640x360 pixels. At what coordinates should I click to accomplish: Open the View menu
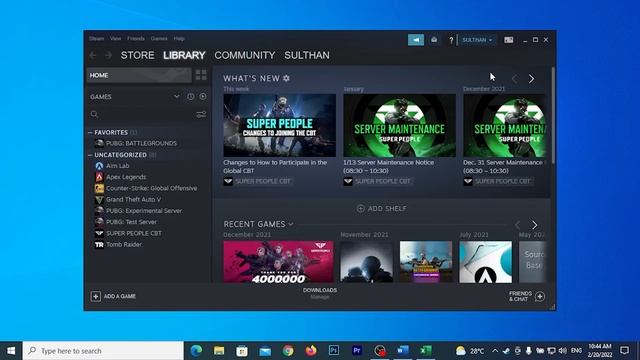116,38
